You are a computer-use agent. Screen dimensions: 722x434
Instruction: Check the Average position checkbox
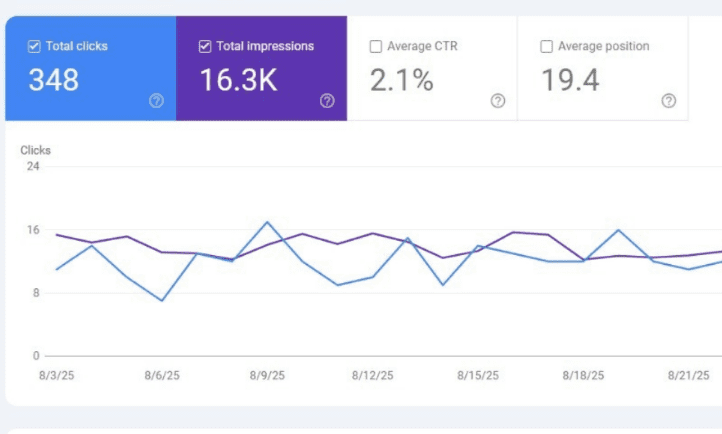547,46
